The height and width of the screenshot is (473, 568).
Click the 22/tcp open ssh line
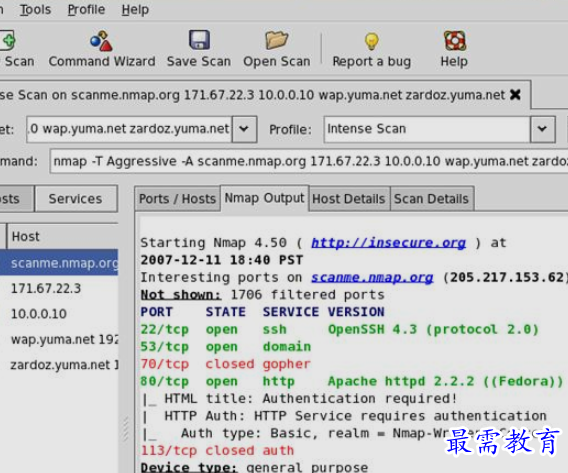tap(339, 329)
